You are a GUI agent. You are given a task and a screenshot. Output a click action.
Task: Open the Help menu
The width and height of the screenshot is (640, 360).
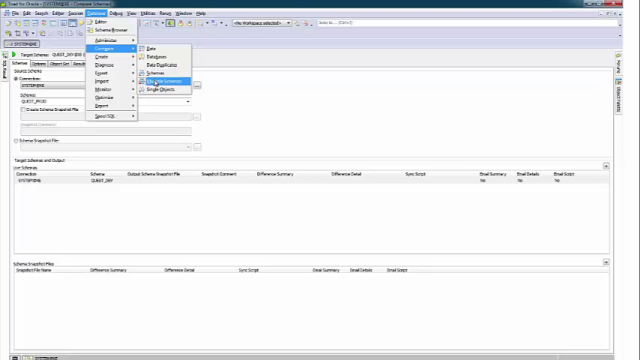coord(201,13)
